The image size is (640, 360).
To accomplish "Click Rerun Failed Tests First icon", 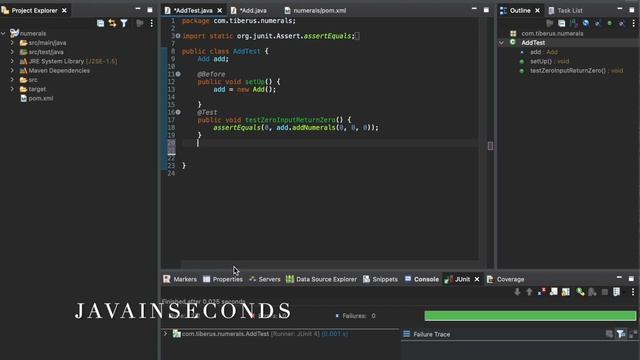I will [x=592, y=292].
